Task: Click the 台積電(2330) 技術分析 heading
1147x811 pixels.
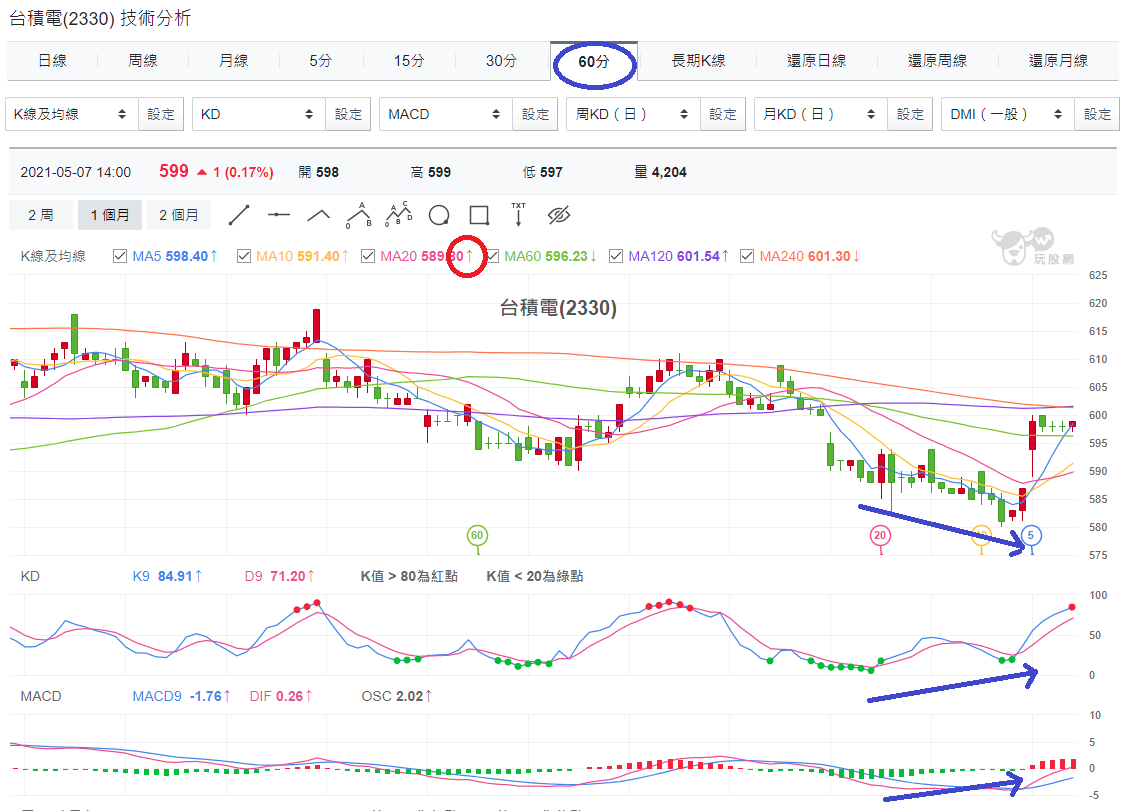Action: (100, 18)
